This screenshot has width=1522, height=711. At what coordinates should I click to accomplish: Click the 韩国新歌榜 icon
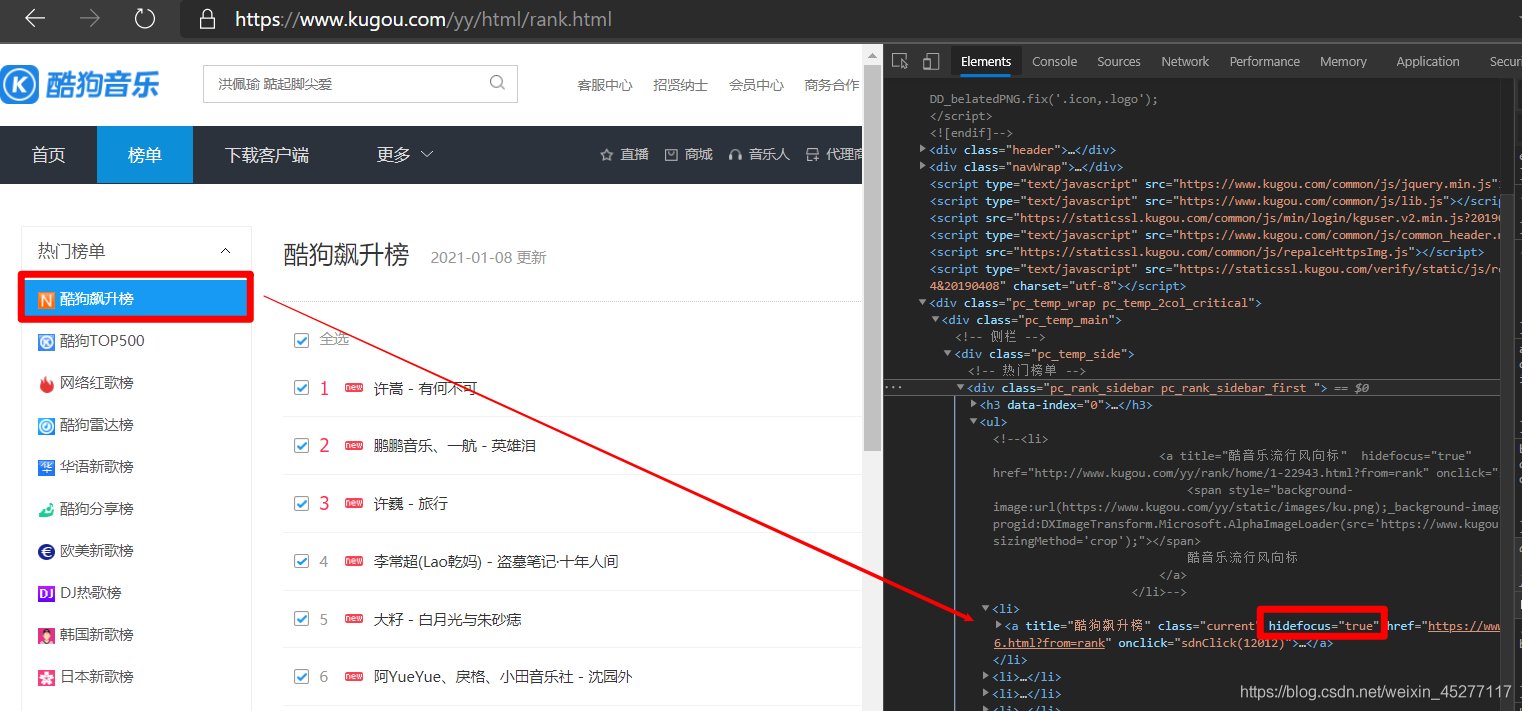46,635
